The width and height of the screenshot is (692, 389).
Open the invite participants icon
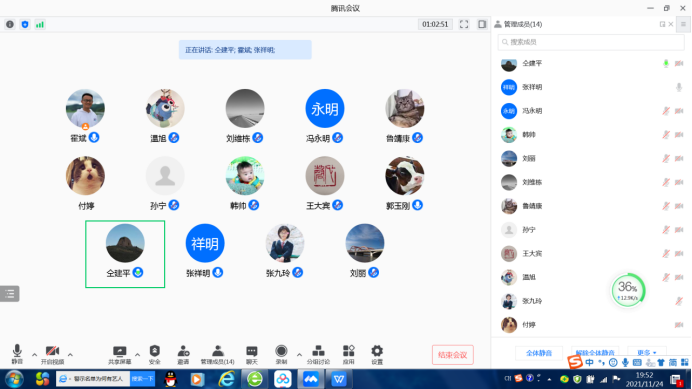pyautogui.click(x=183, y=355)
